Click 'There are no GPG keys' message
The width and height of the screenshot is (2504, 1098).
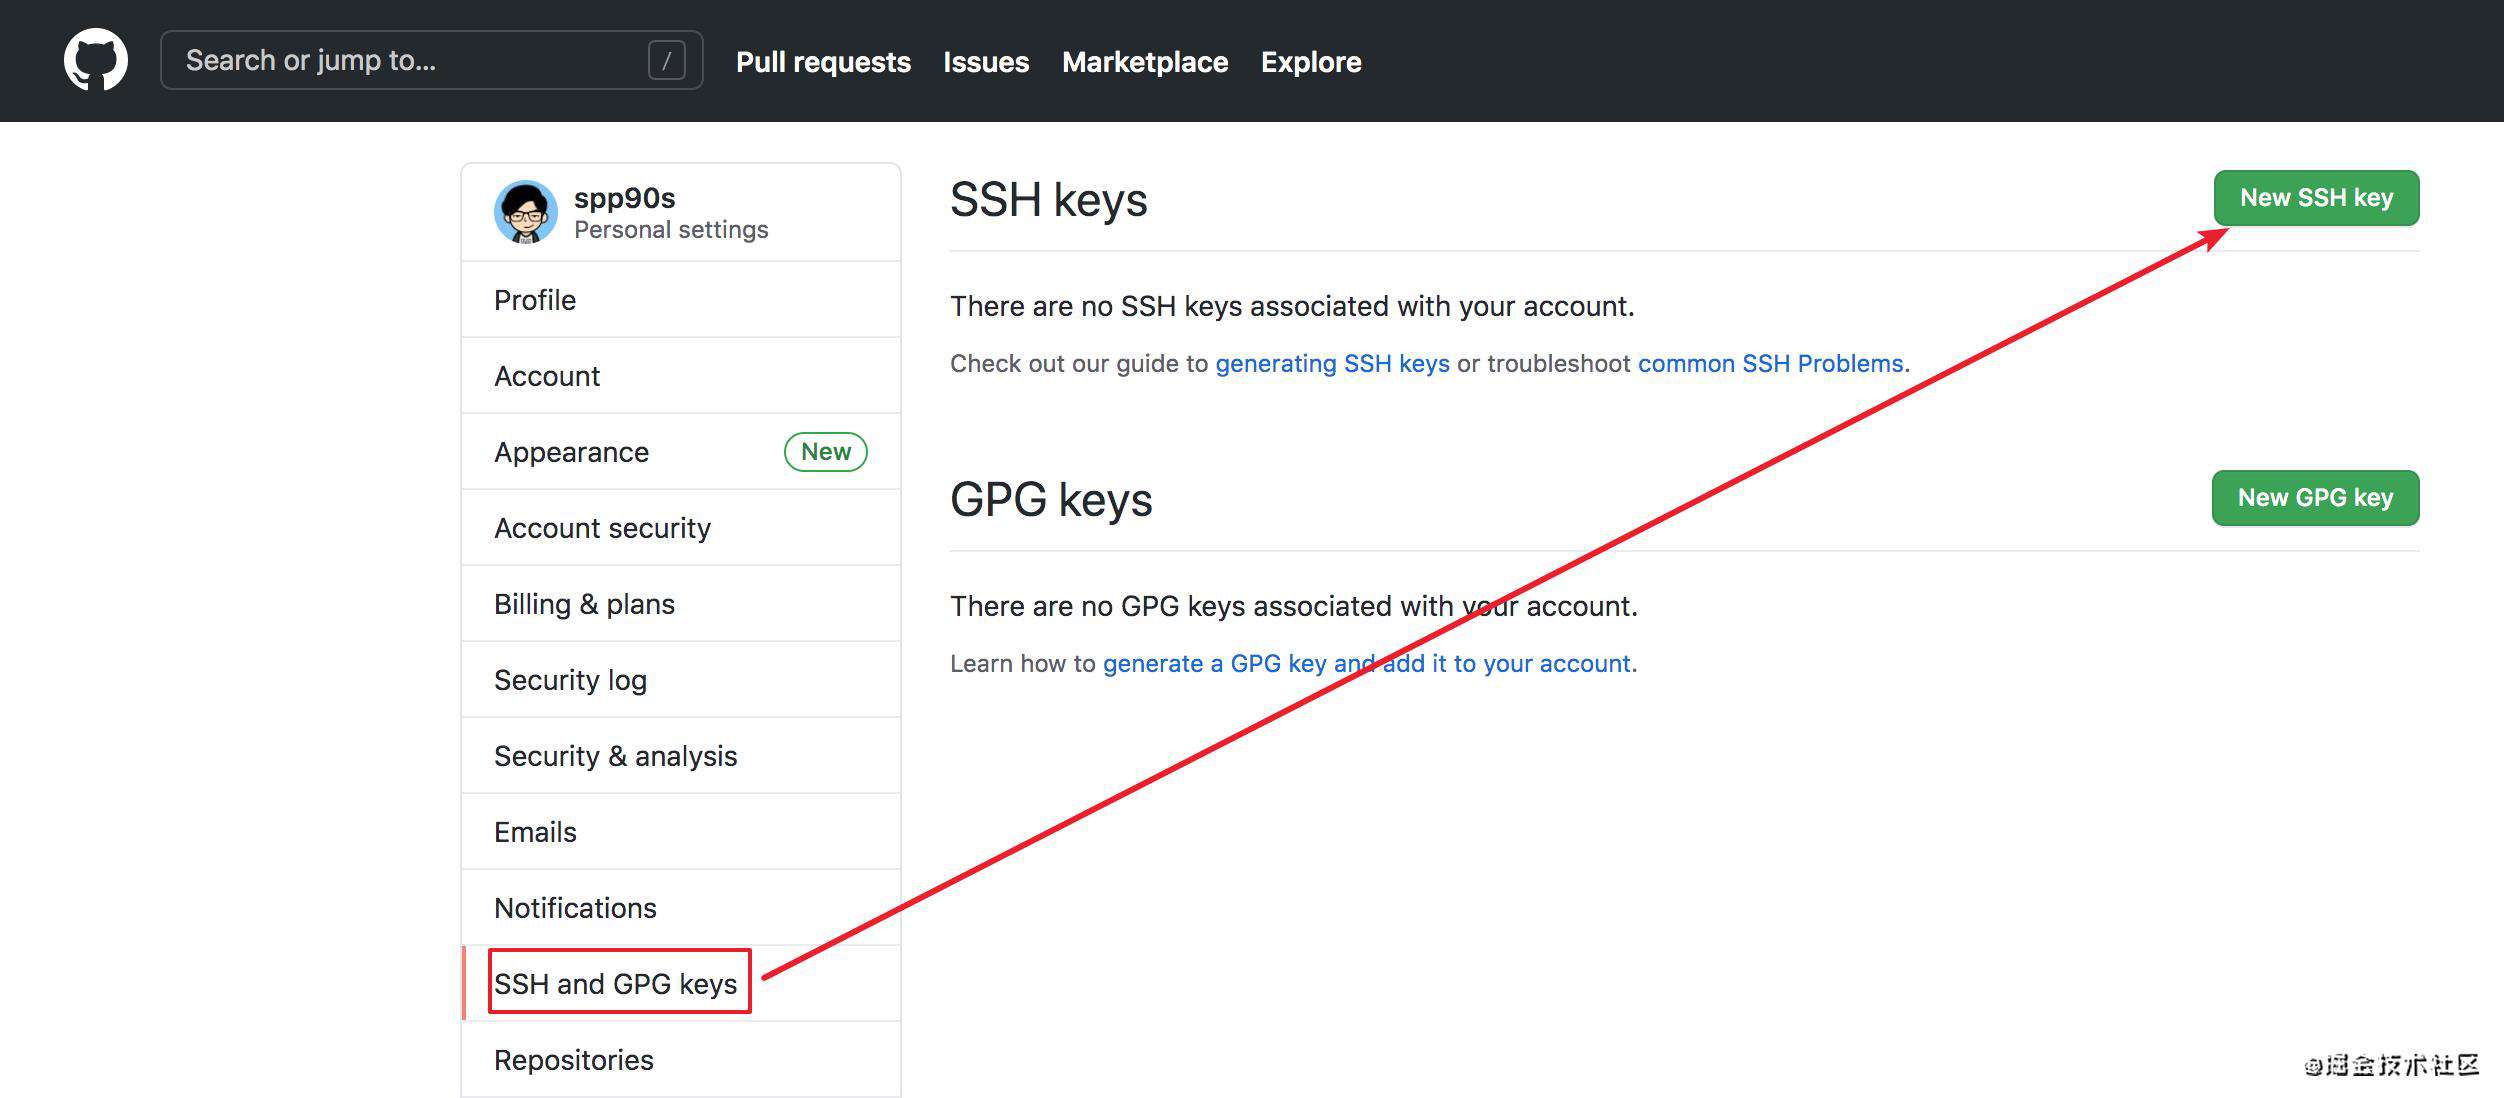[1294, 606]
